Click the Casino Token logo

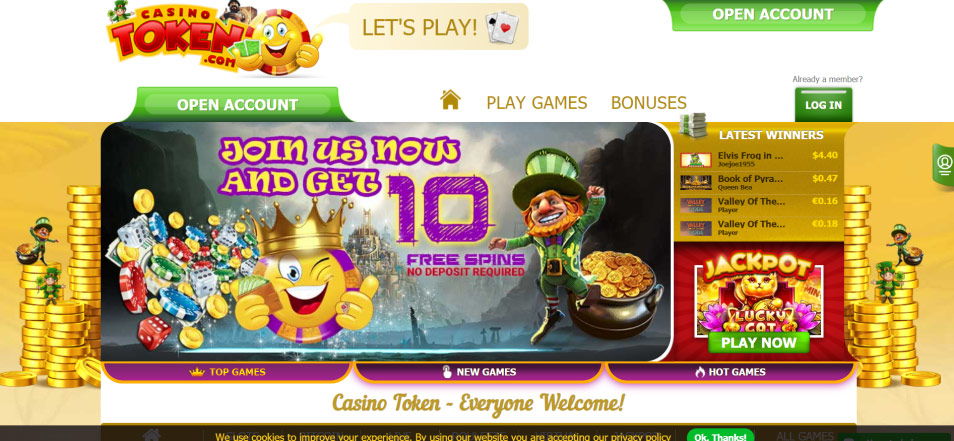215,38
